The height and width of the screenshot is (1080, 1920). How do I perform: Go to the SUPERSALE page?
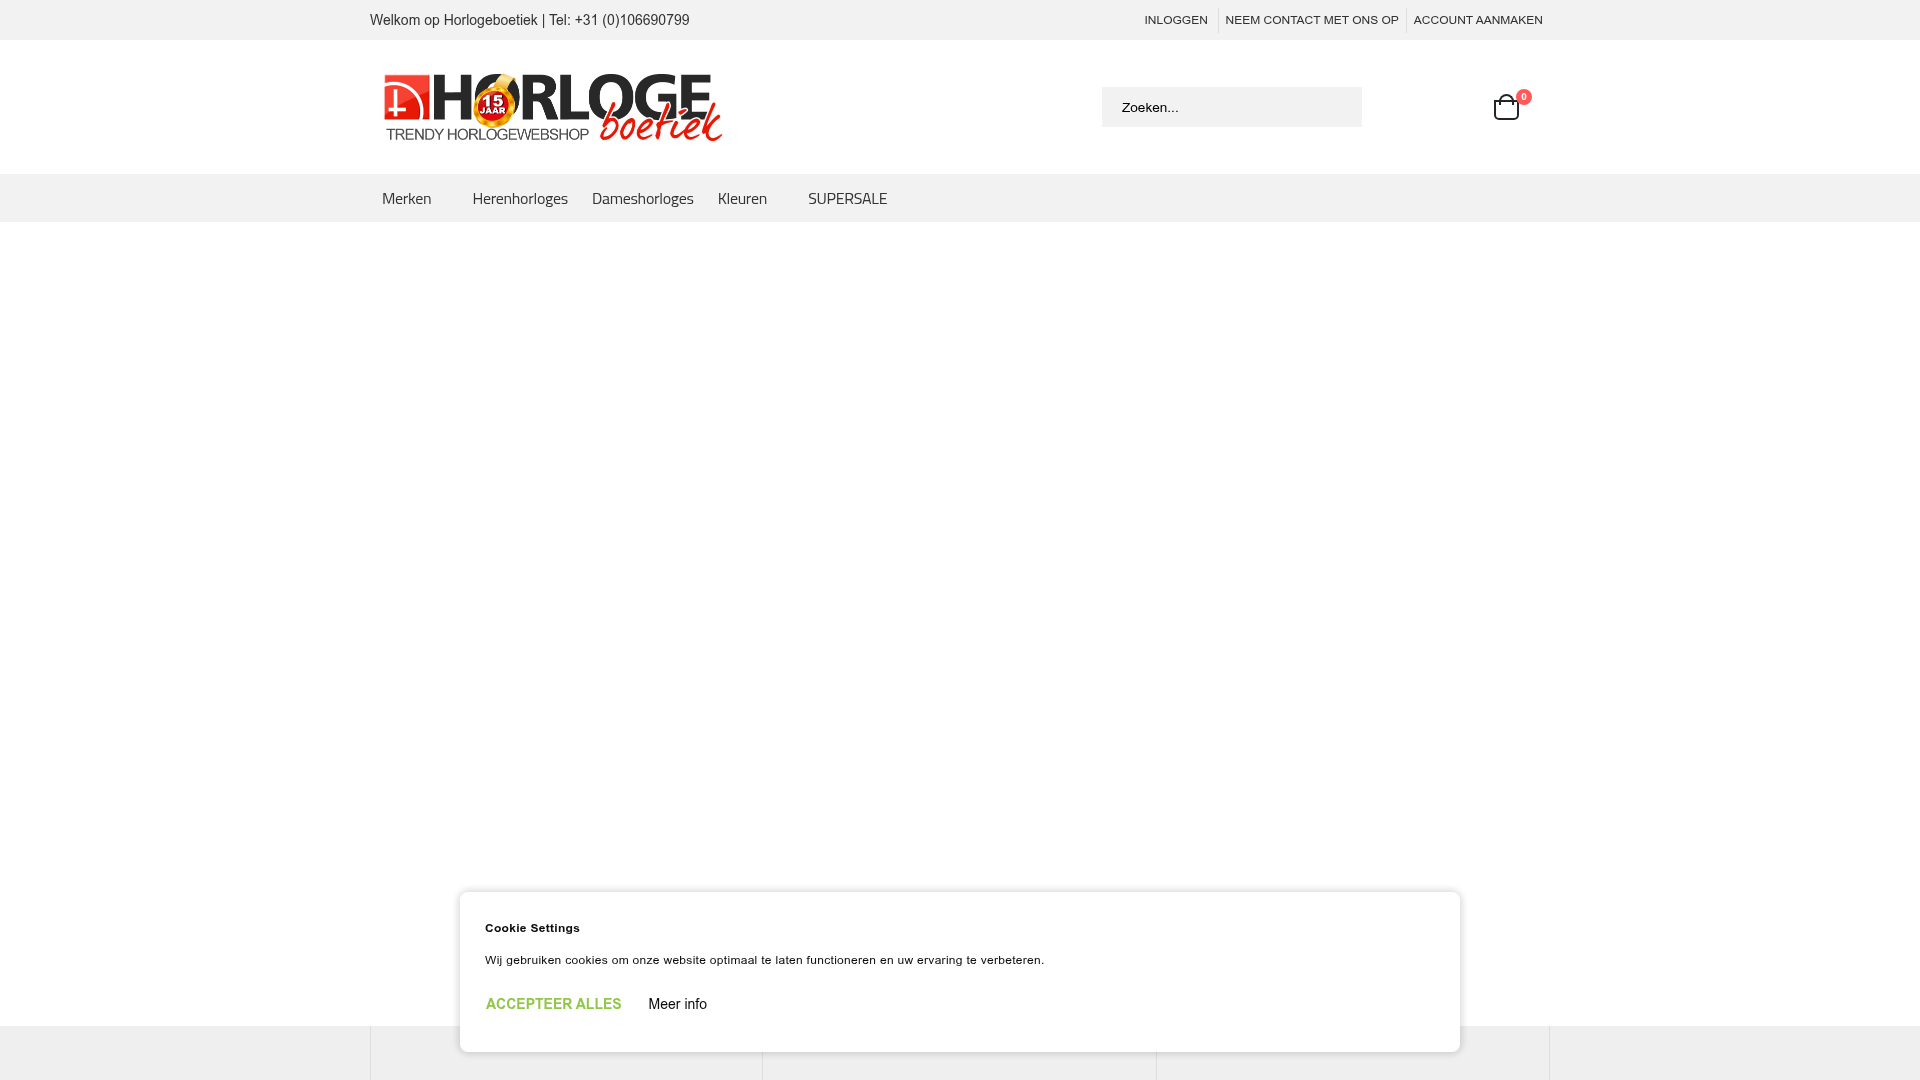847,198
